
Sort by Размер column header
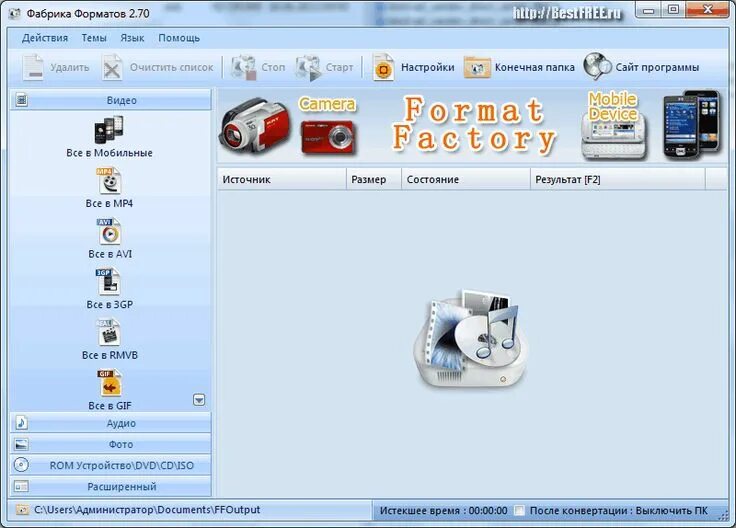click(374, 179)
